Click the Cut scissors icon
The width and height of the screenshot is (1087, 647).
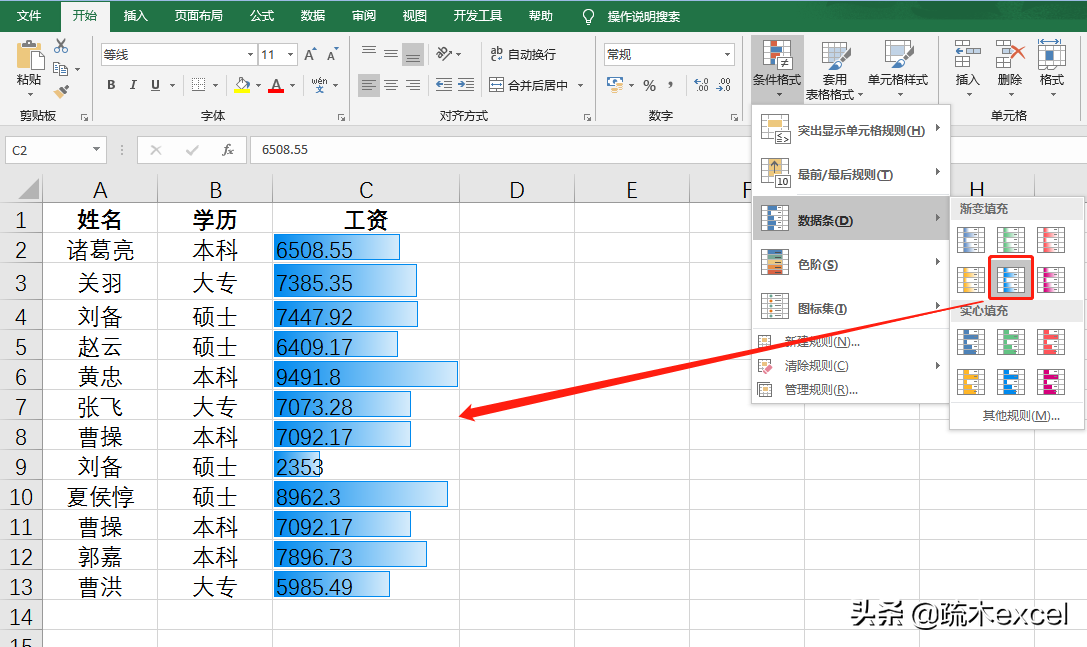click(61, 46)
